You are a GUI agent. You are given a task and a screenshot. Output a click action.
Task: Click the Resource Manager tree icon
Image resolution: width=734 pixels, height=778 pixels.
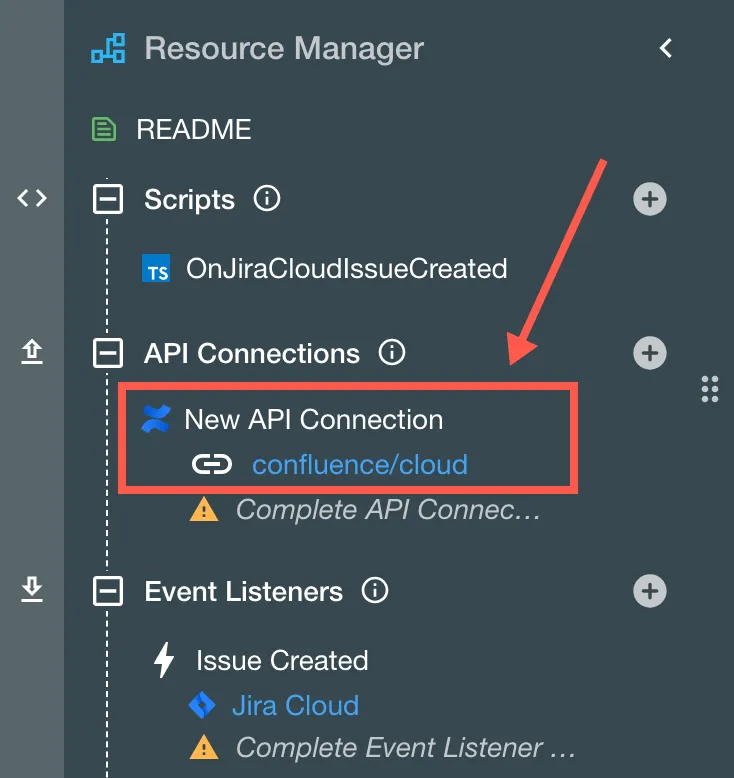tap(108, 49)
